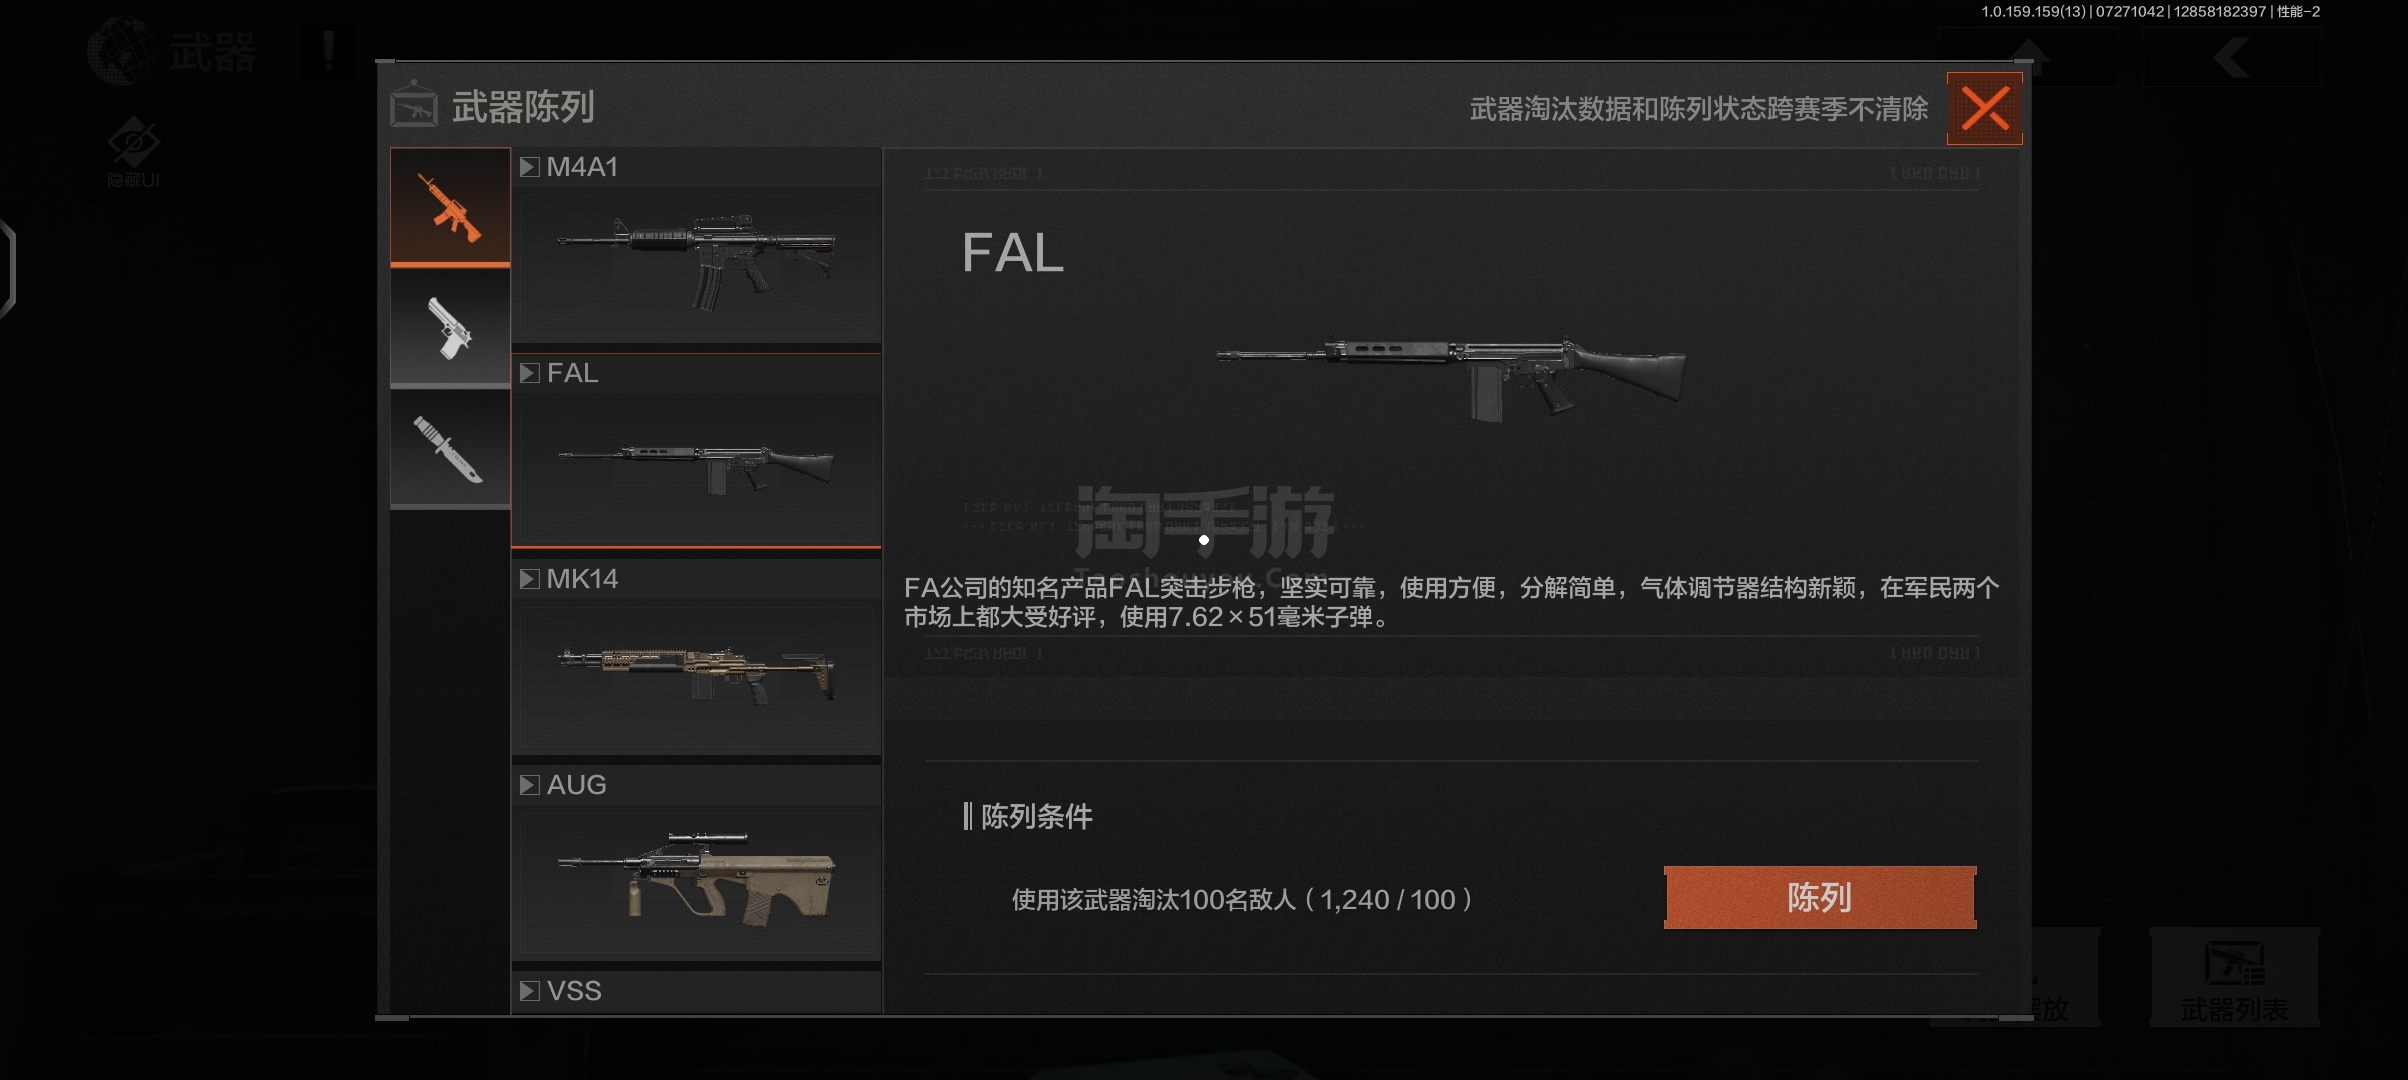Expand the FAL arrow marker

[529, 373]
